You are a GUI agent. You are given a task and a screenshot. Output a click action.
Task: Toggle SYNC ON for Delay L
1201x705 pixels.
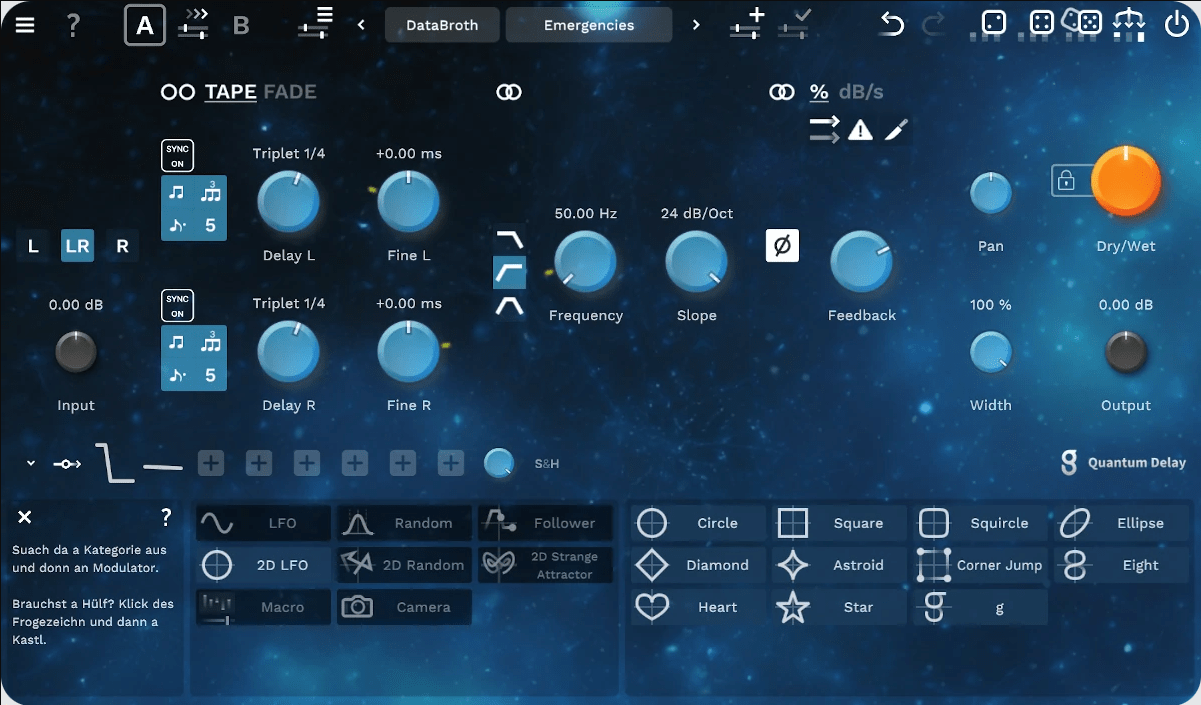[x=177, y=156]
